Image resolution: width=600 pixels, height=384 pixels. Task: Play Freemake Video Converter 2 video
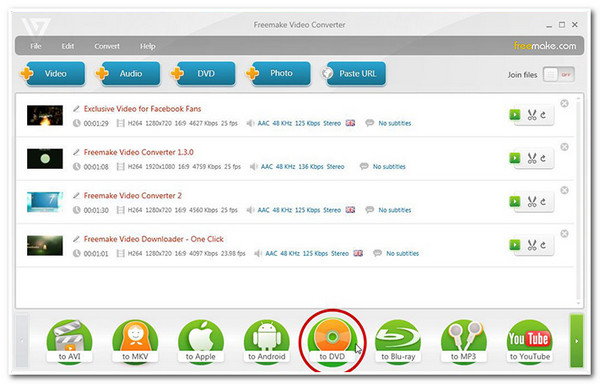click(515, 201)
